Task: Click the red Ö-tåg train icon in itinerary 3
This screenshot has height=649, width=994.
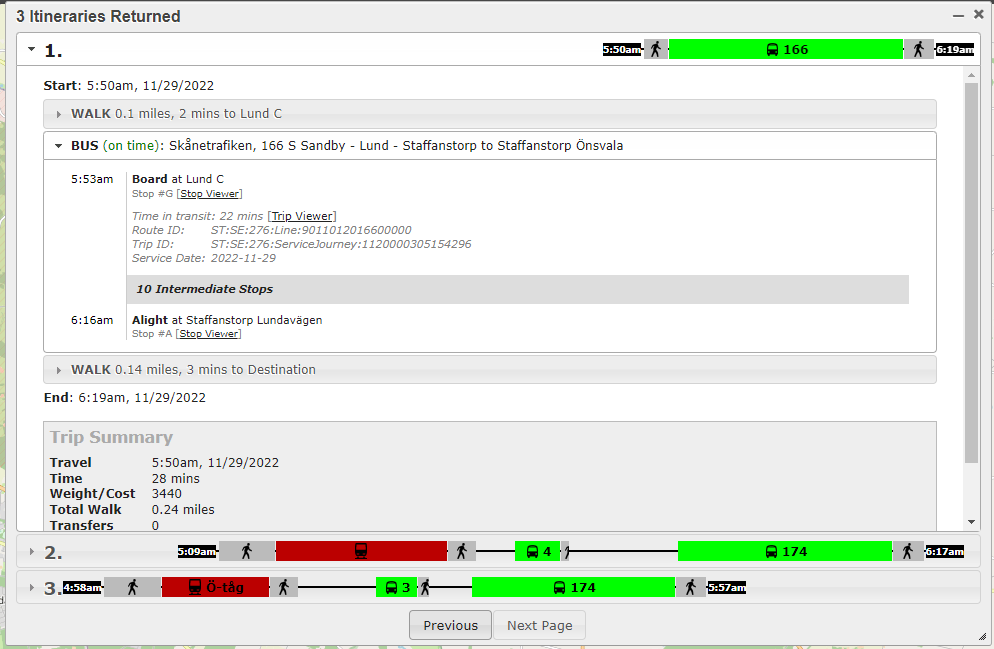Action: [215, 587]
